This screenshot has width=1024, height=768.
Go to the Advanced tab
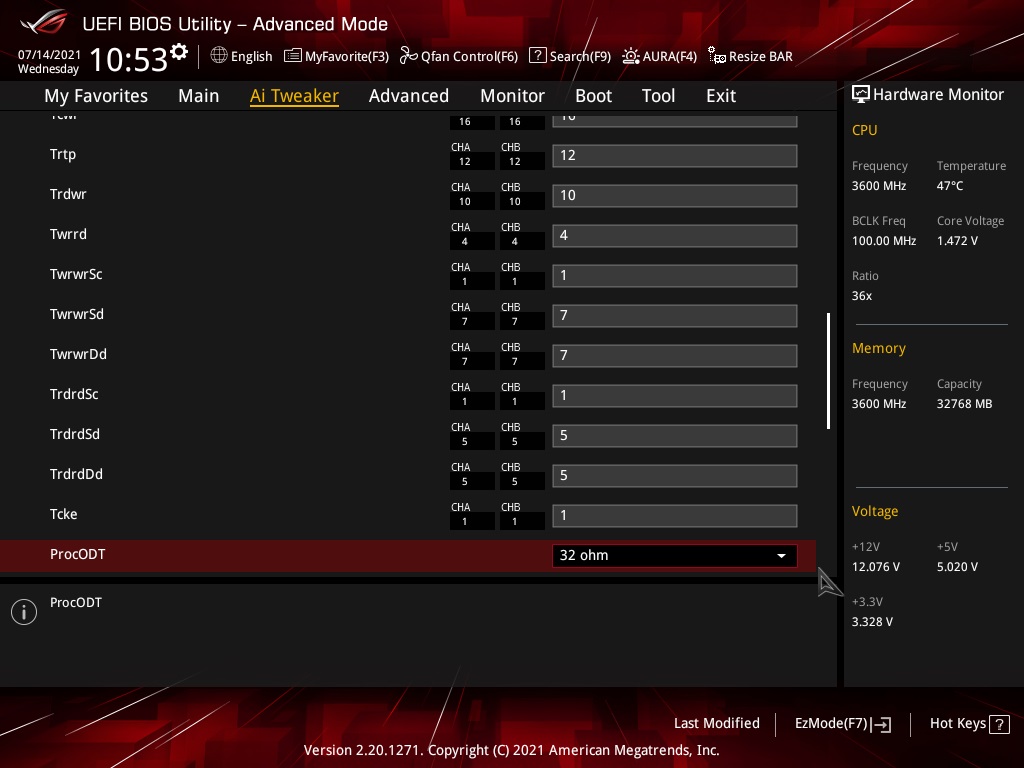[x=409, y=95]
